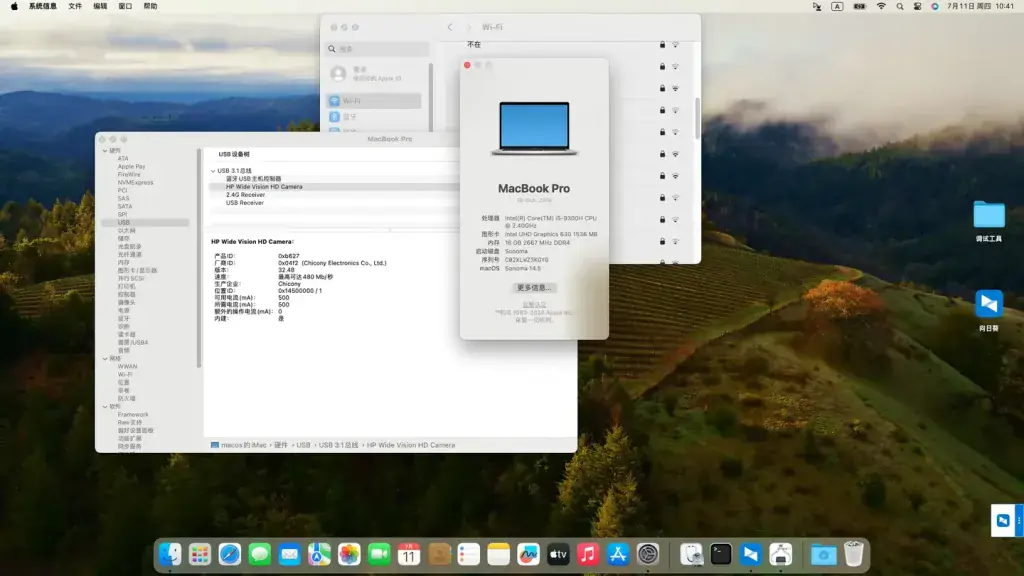Open the 调试工具 desktop folder
Screen dimensions: 1024x576
pos(989,215)
